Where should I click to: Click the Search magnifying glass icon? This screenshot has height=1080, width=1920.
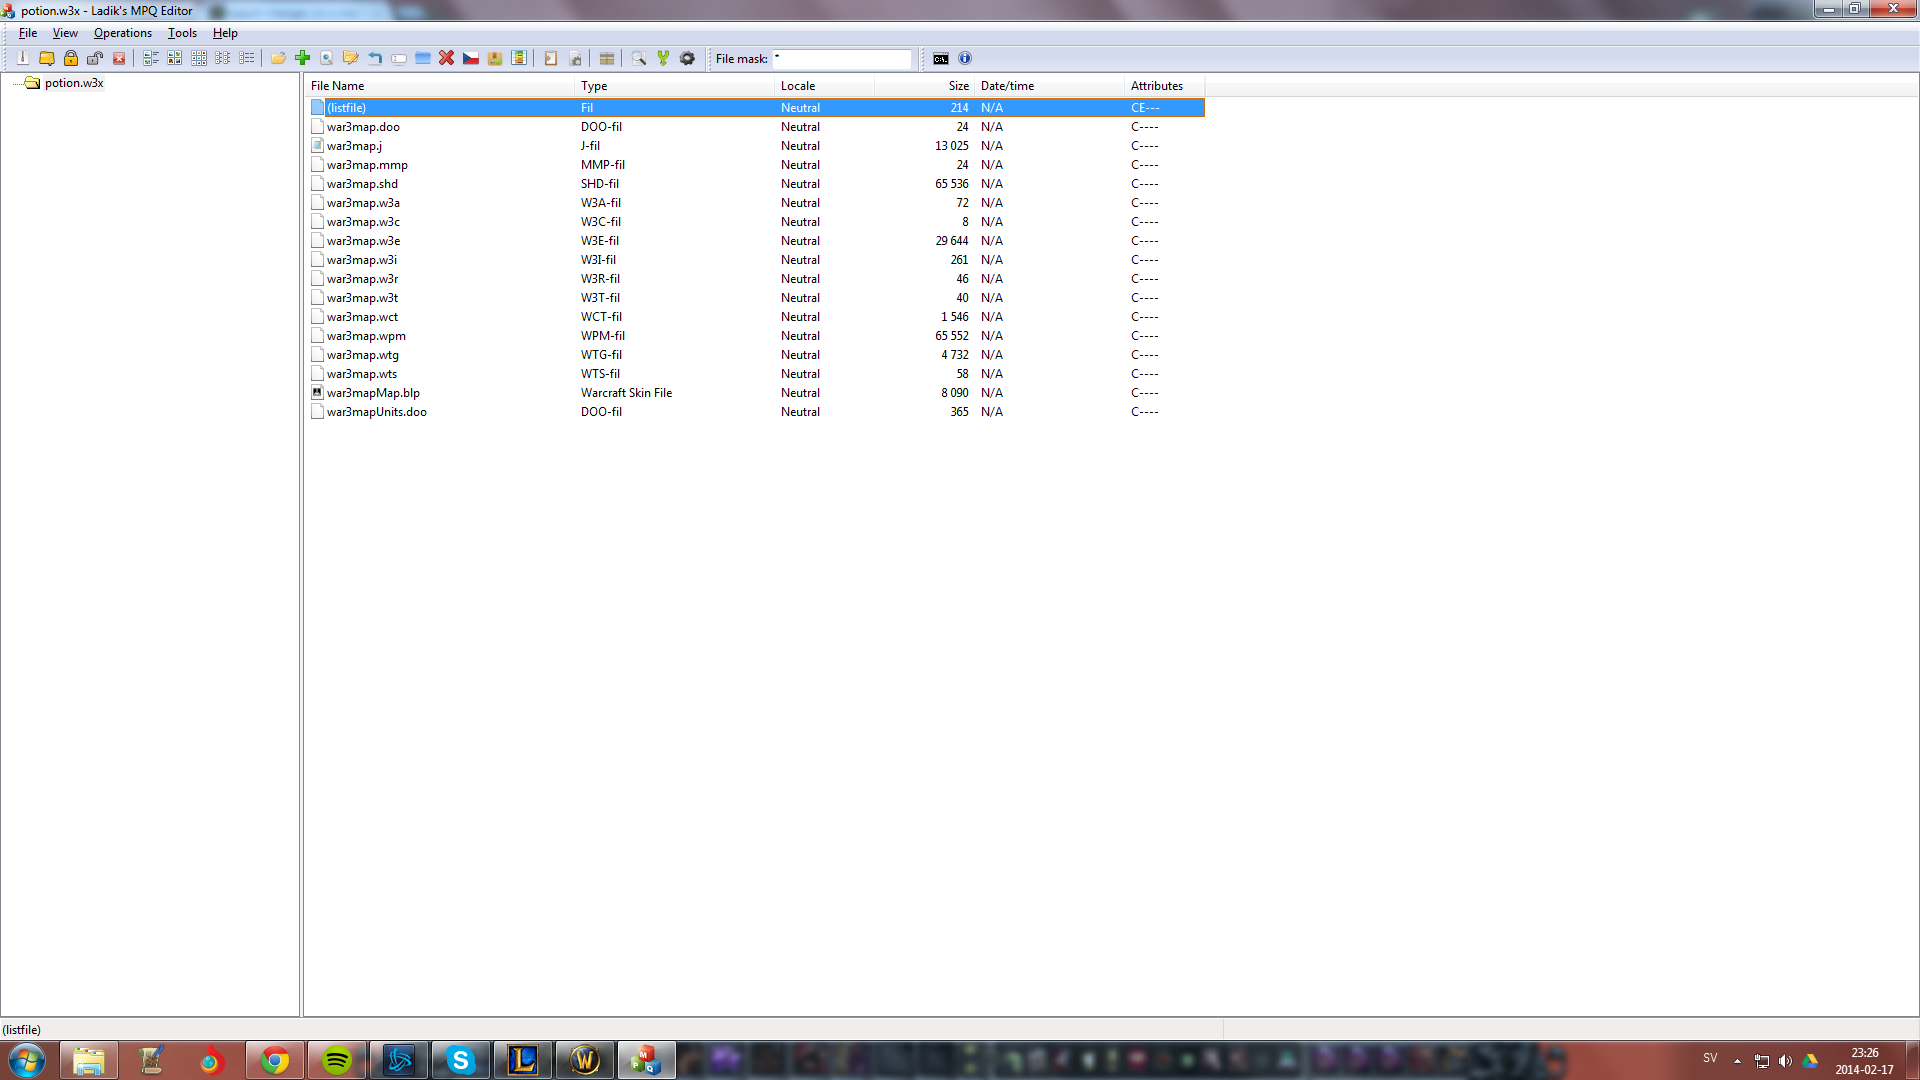(639, 58)
